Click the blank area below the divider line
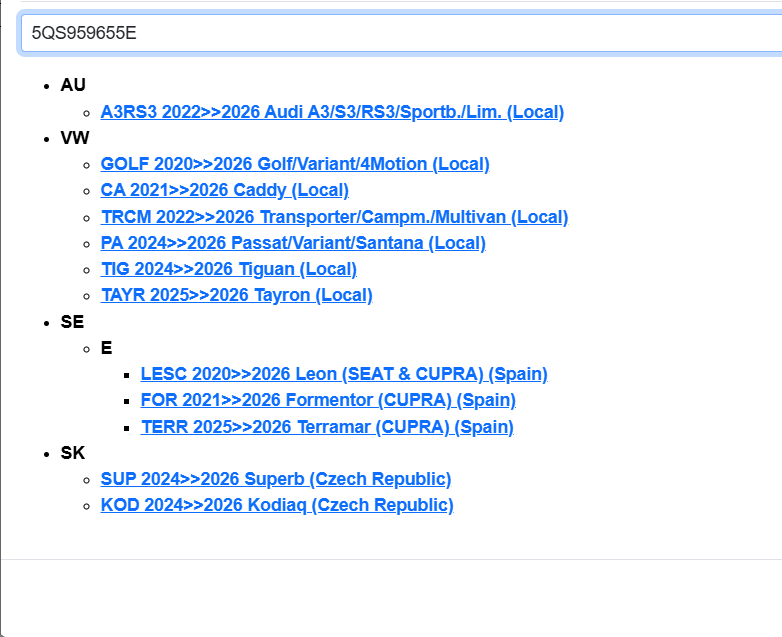 click(x=390, y=598)
